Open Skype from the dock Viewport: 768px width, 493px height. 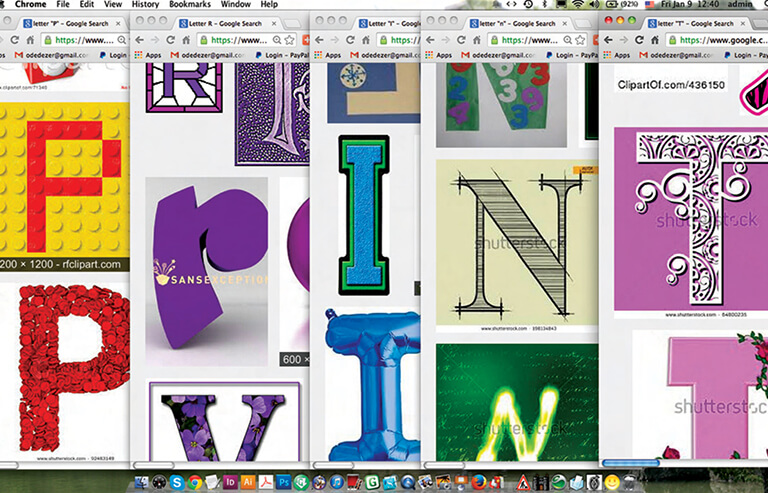click(x=176, y=482)
